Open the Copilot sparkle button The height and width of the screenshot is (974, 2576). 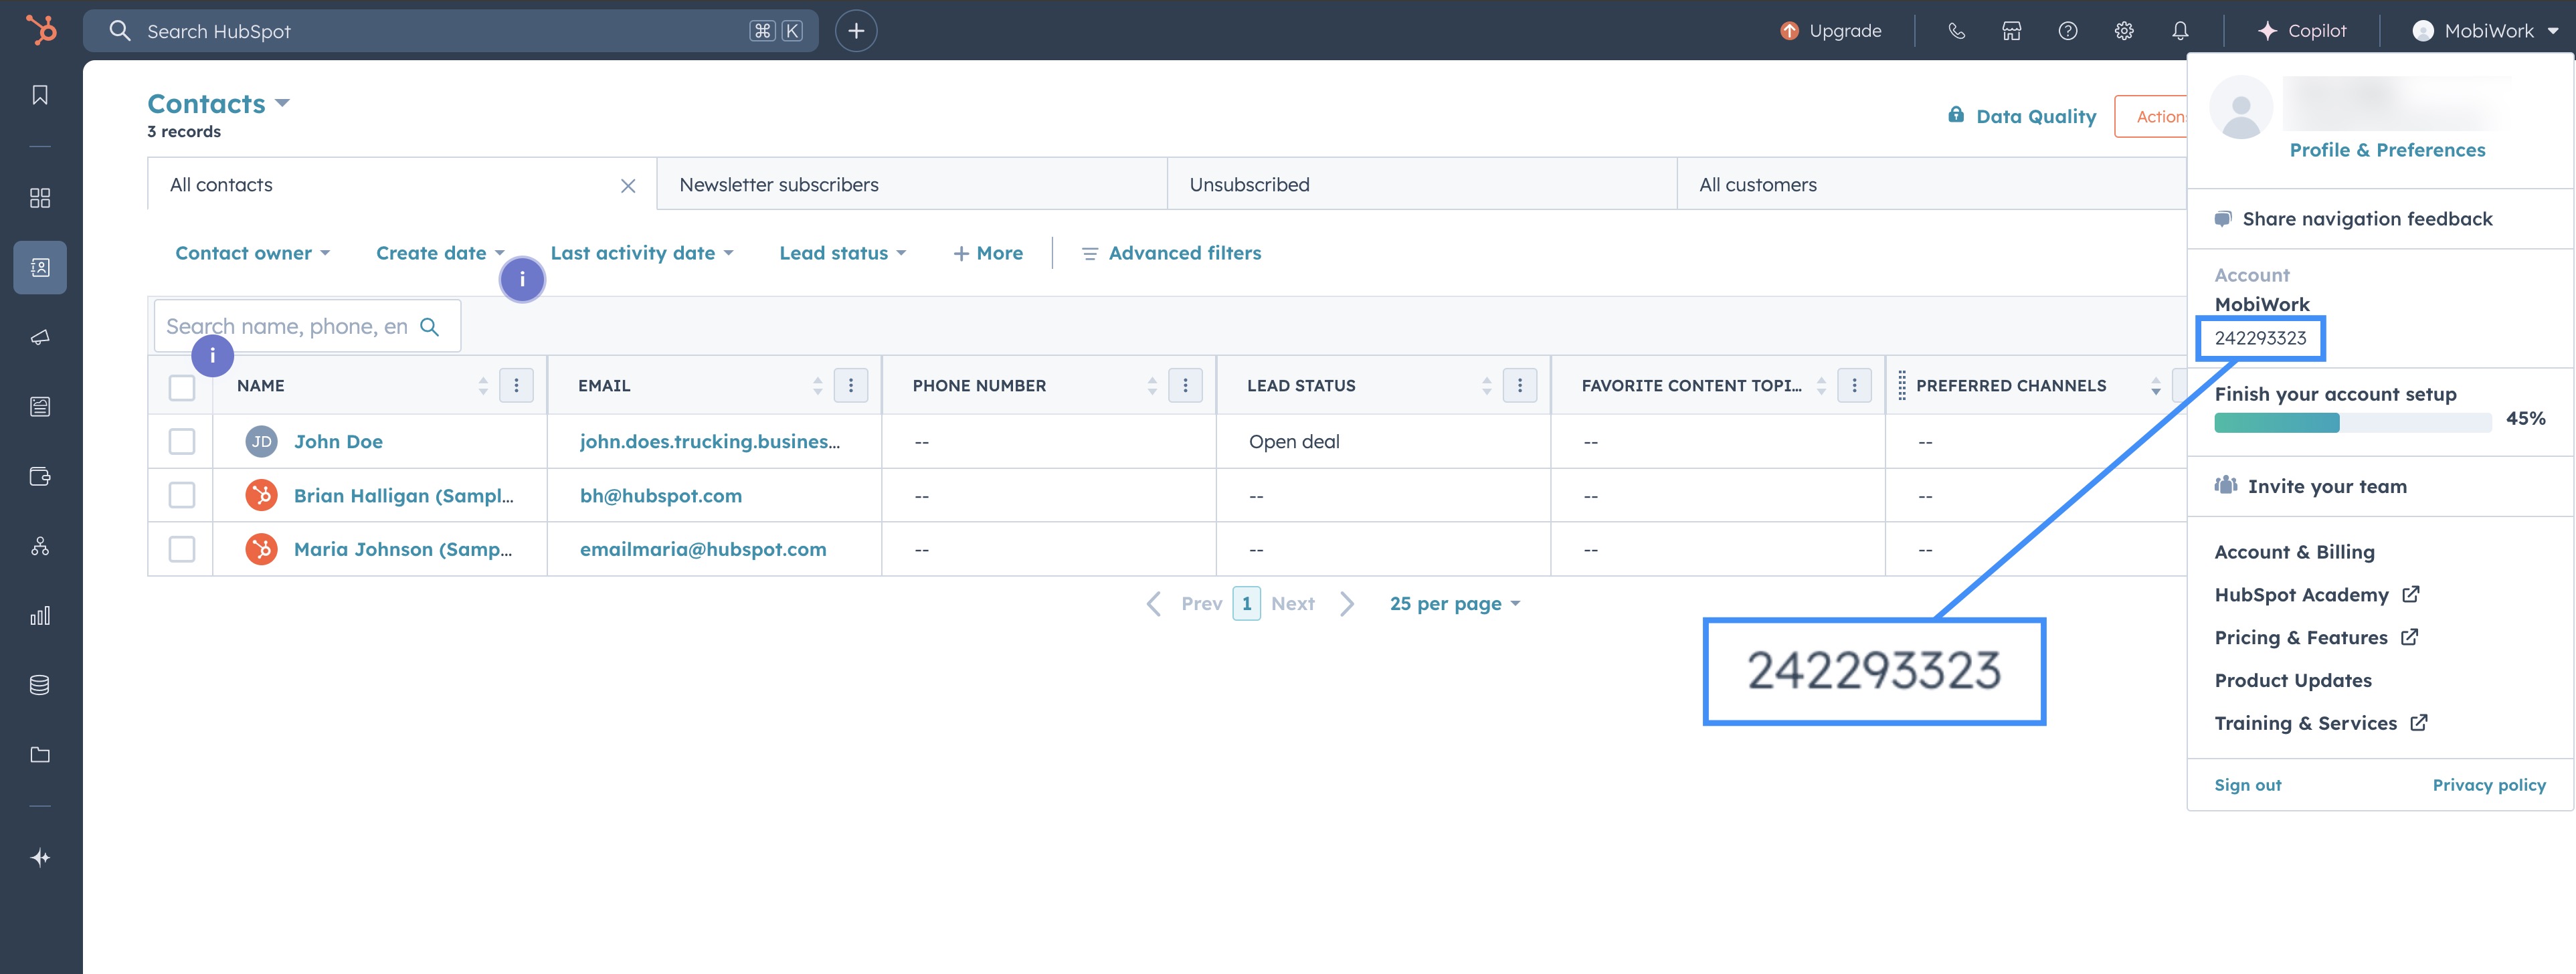point(2301,31)
